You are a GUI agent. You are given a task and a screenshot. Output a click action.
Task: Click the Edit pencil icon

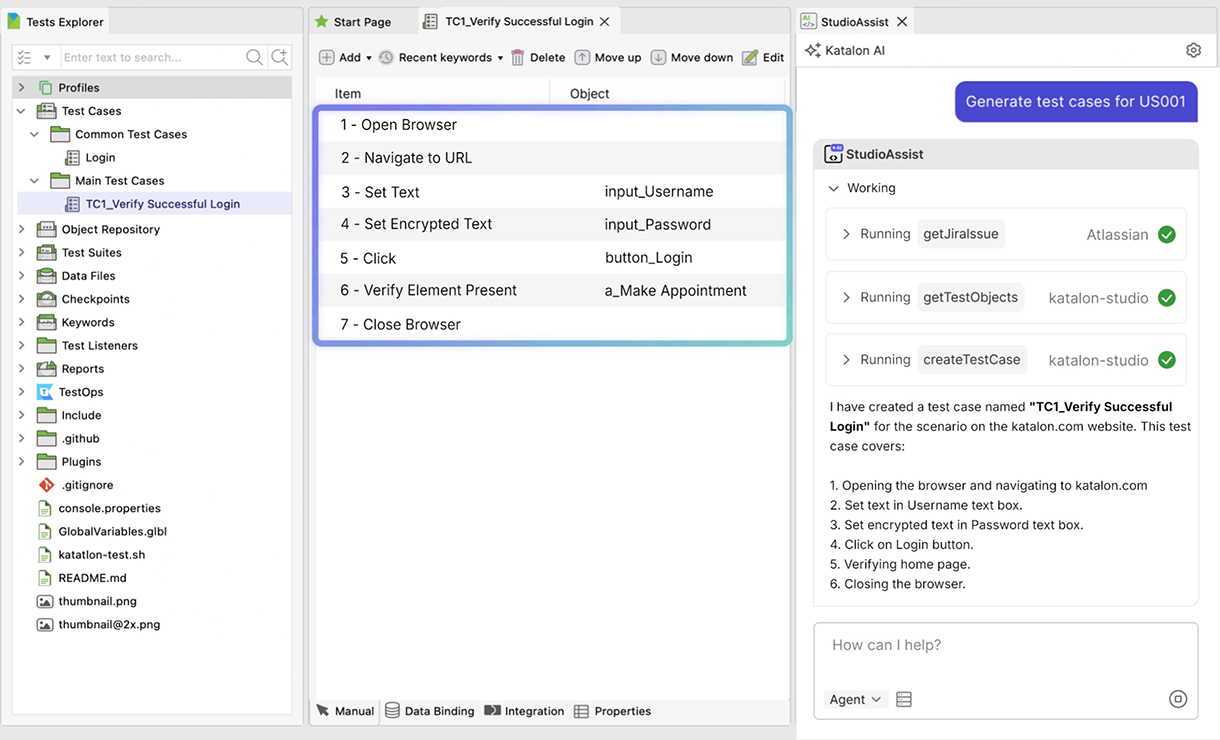(750, 57)
